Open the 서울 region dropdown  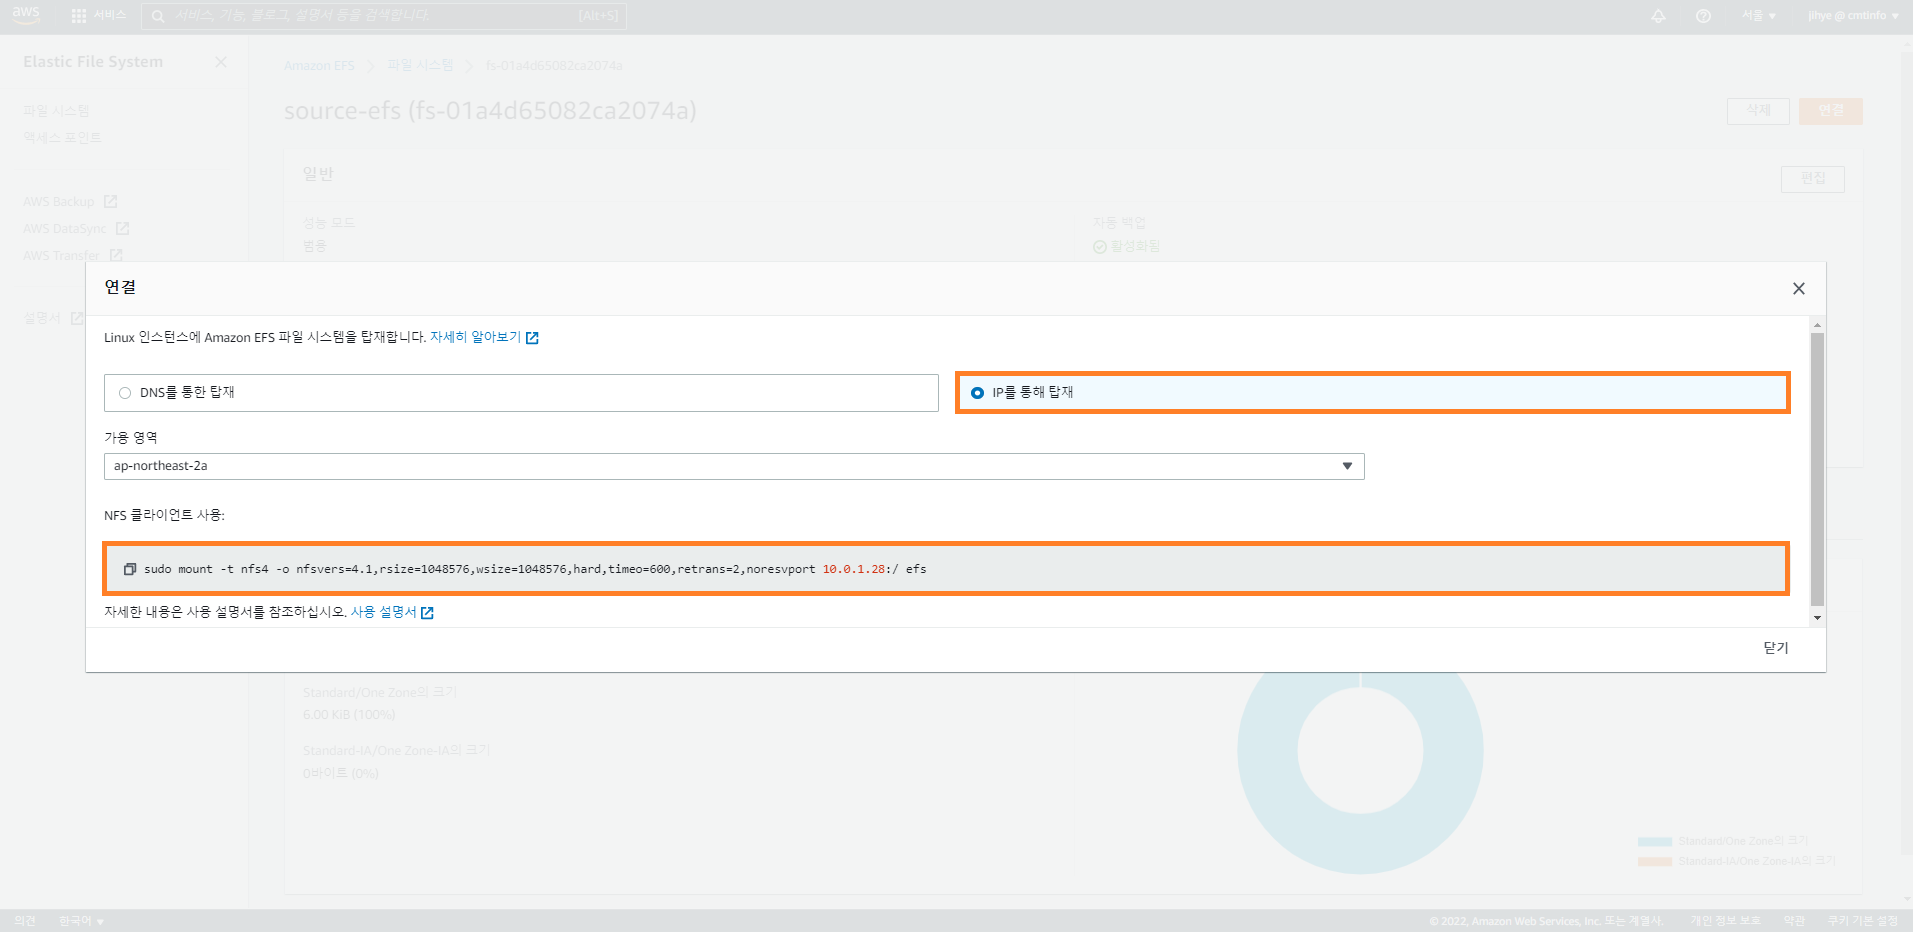coord(1758,16)
